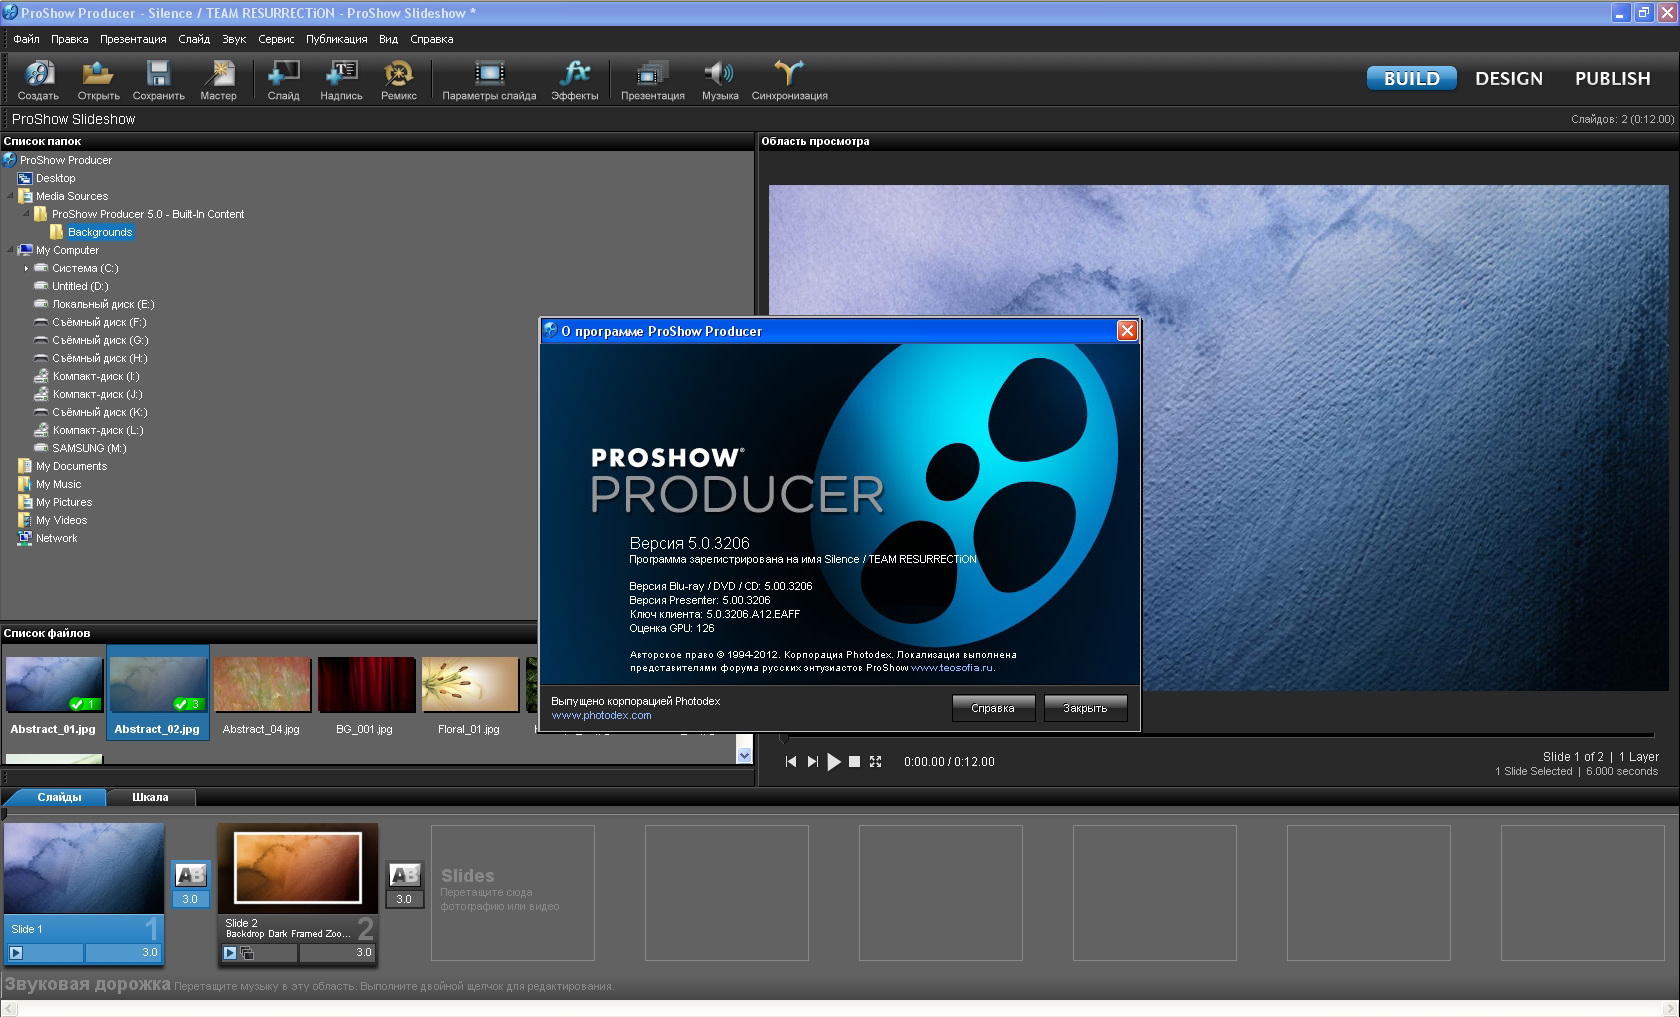This screenshot has width=1680, height=1017.
Task: Edit transition time after Slide 1
Action: pyautogui.click(x=190, y=899)
